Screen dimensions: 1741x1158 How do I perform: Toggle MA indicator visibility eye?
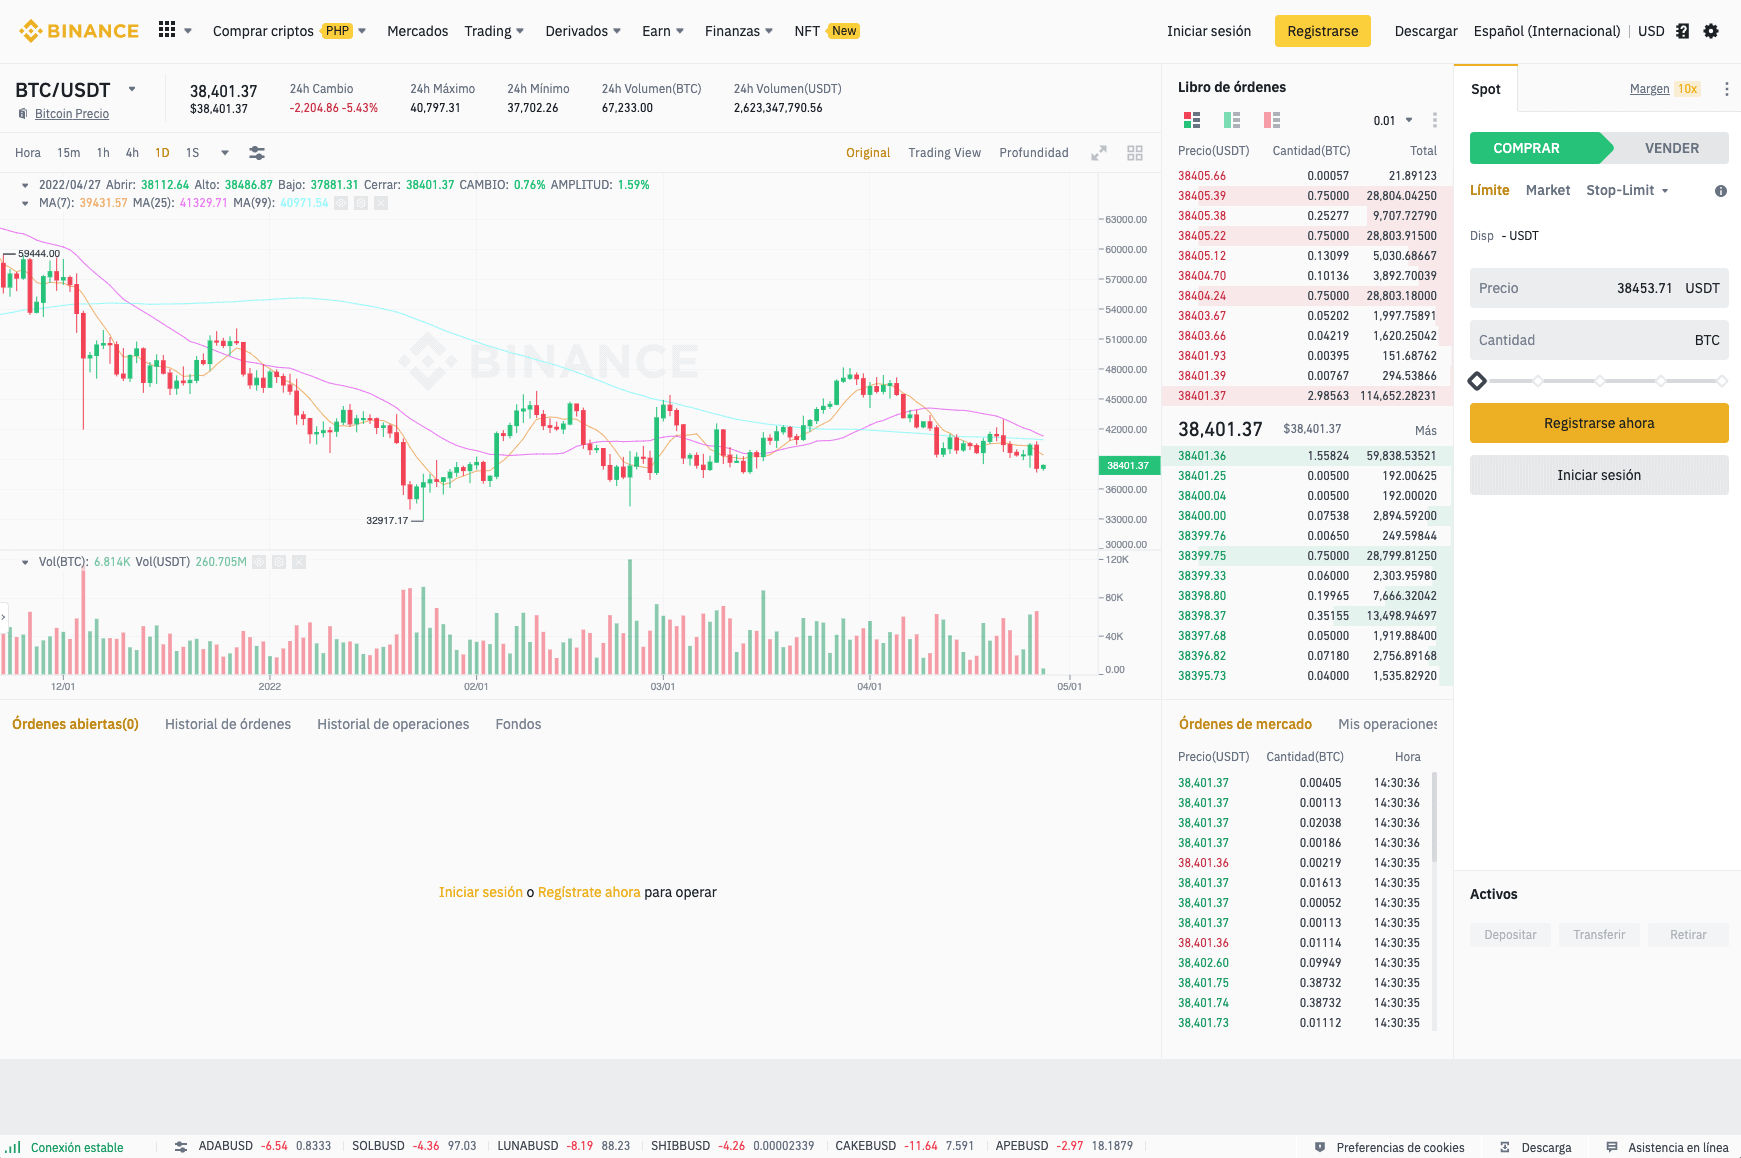tap(341, 203)
